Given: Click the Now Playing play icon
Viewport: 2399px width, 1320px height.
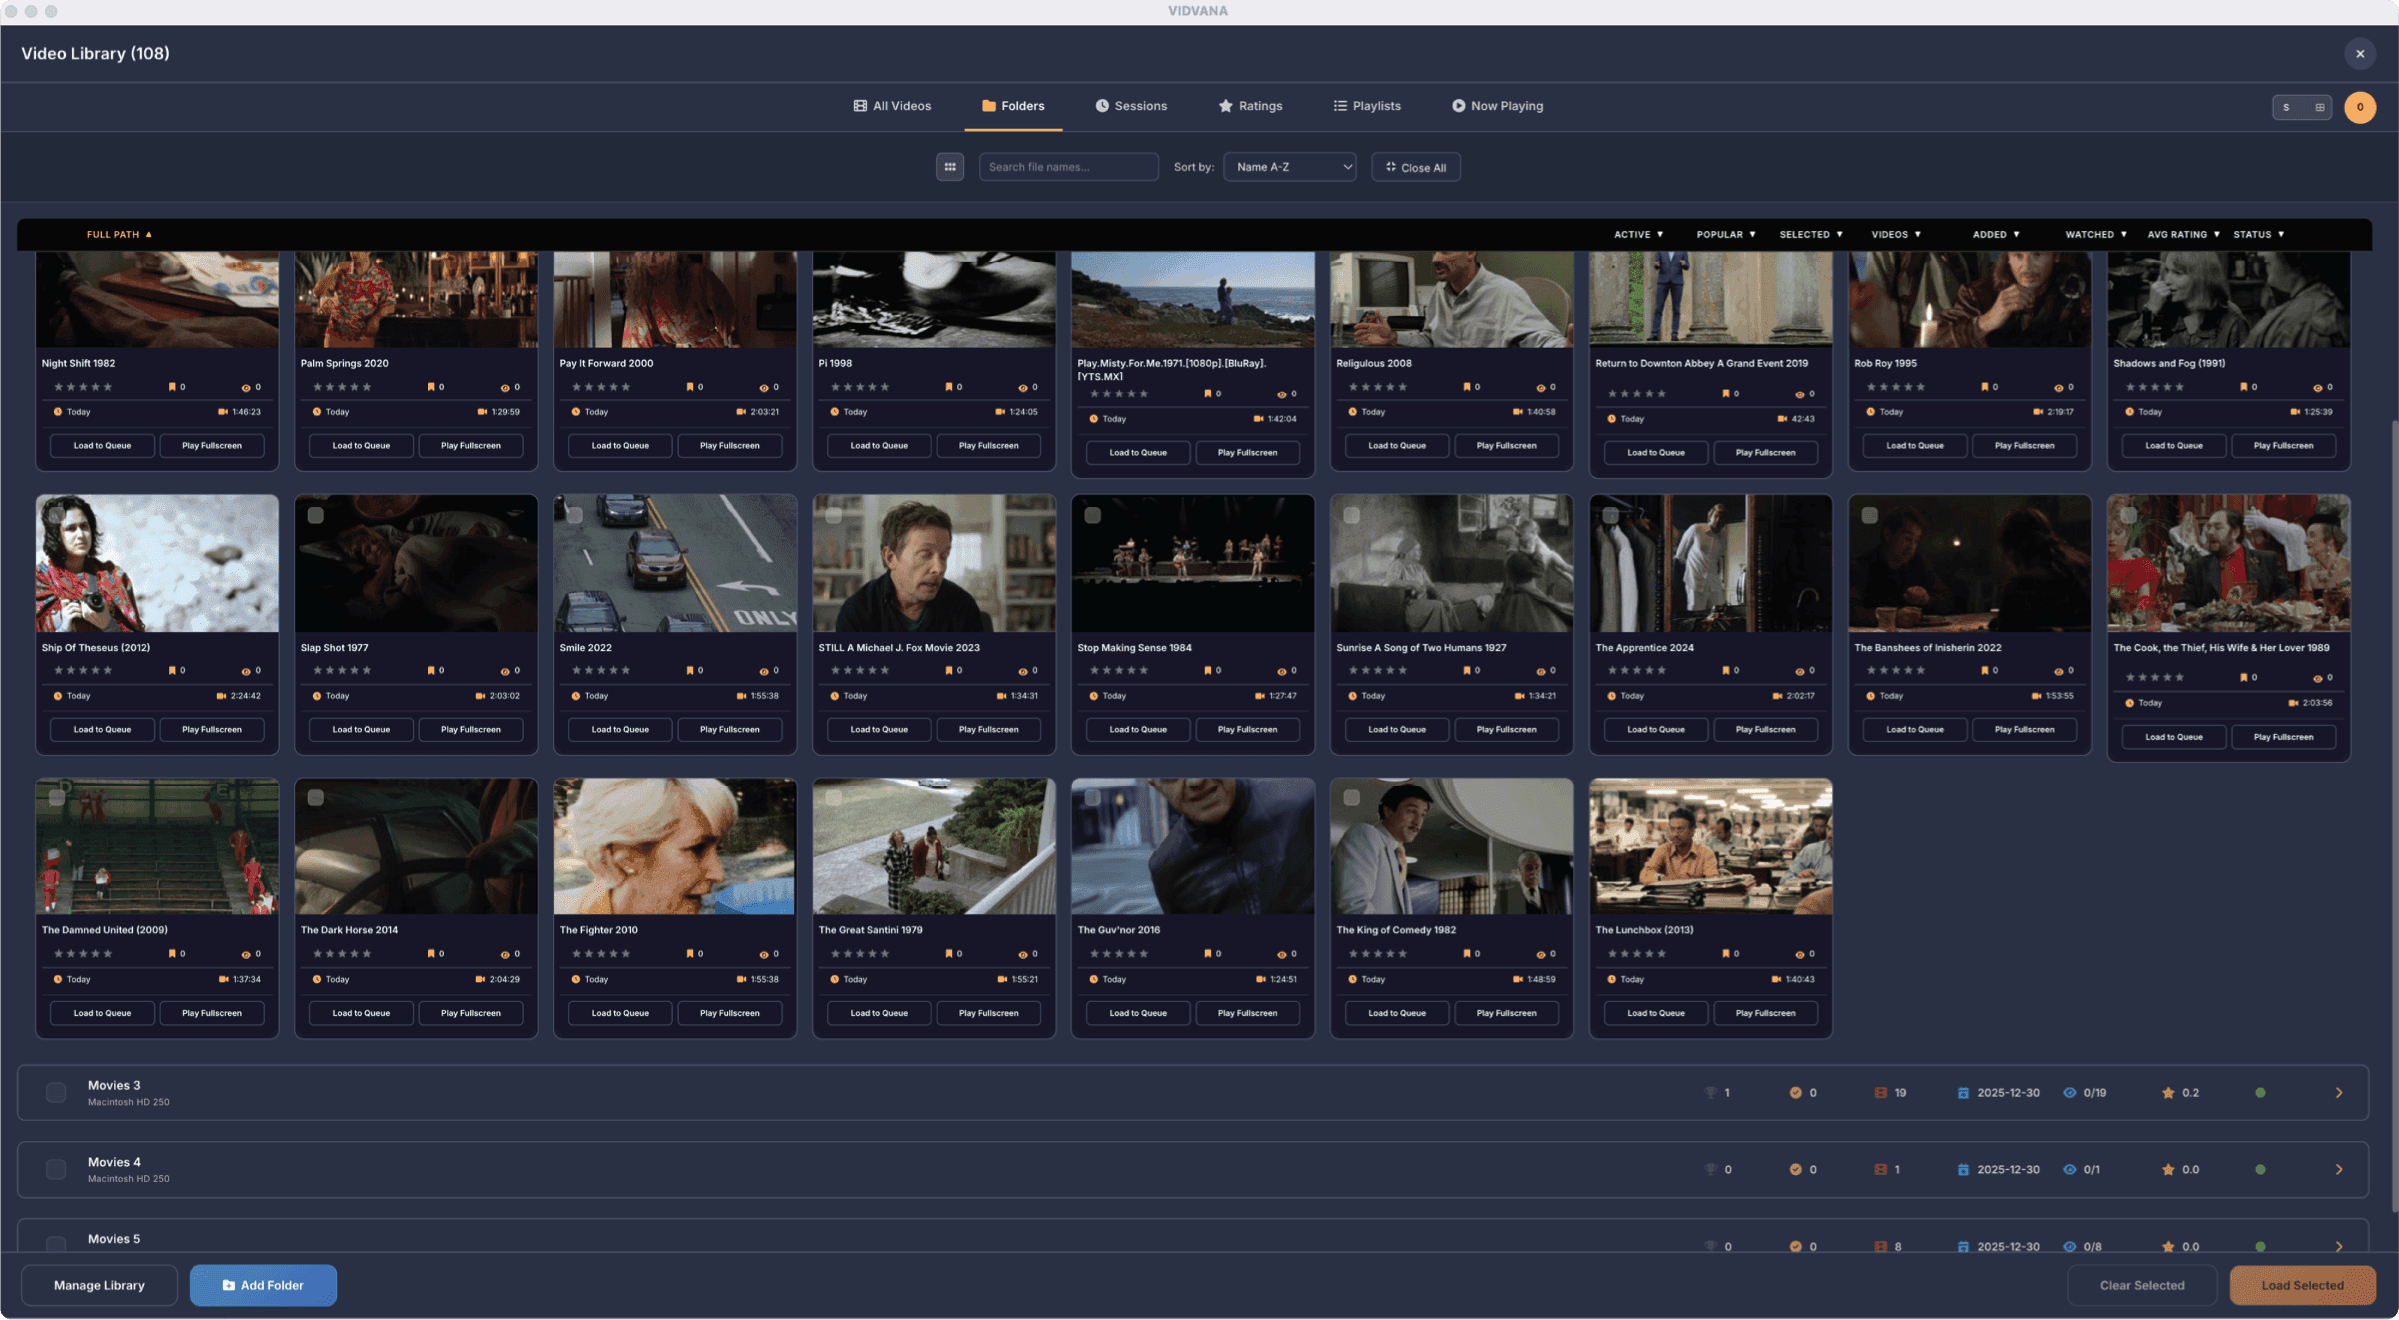Looking at the screenshot, I should (x=1458, y=105).
